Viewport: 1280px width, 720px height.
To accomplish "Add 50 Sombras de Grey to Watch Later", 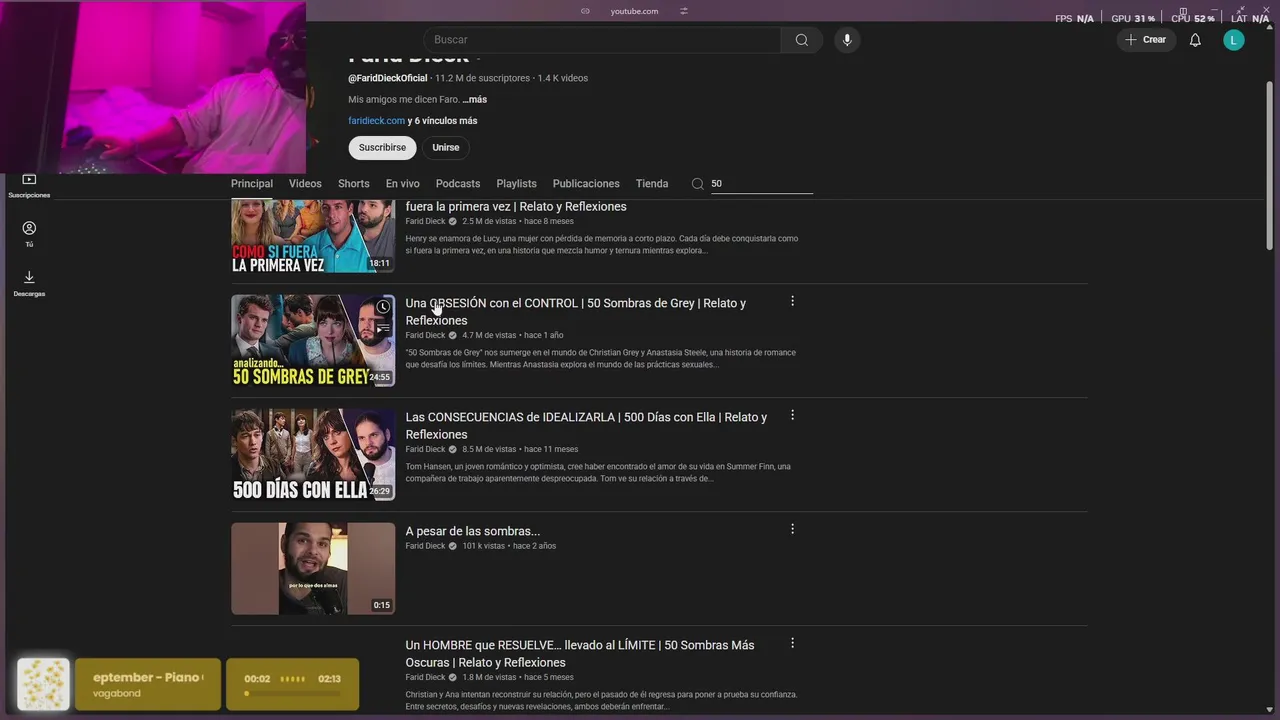I will pyautogui.click(x=383, y=307).
